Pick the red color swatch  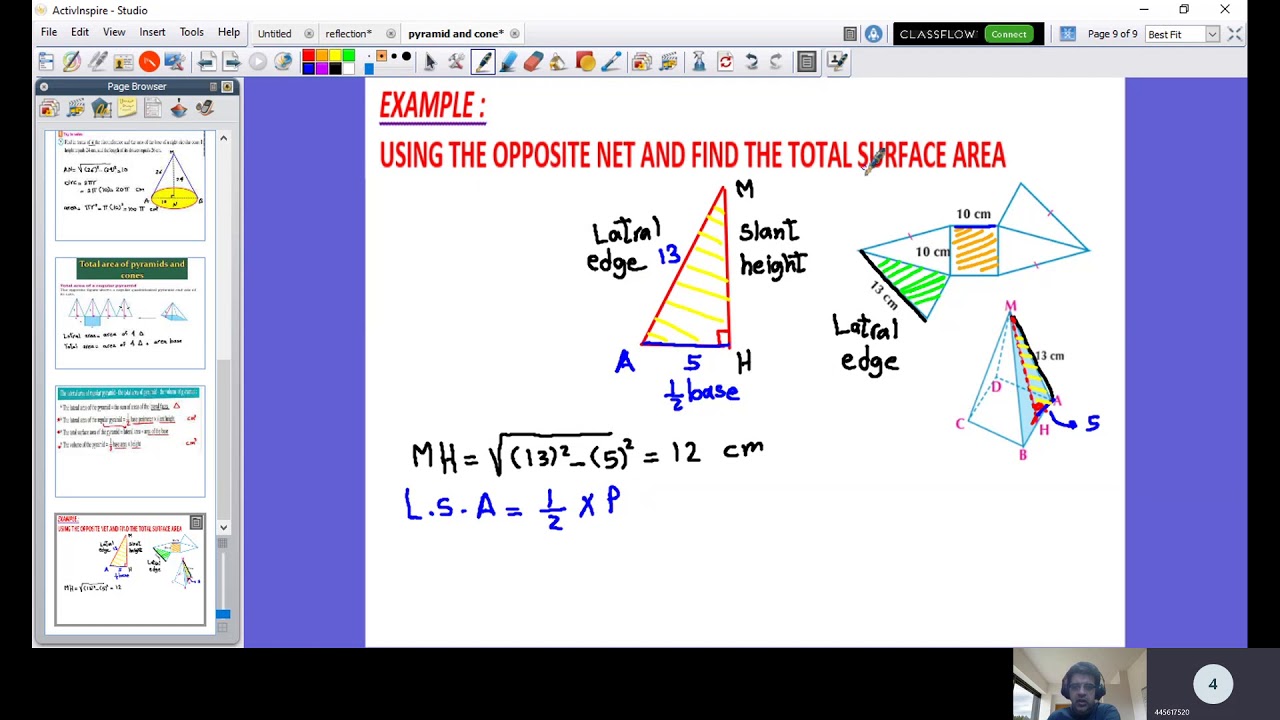click(309, 56)
